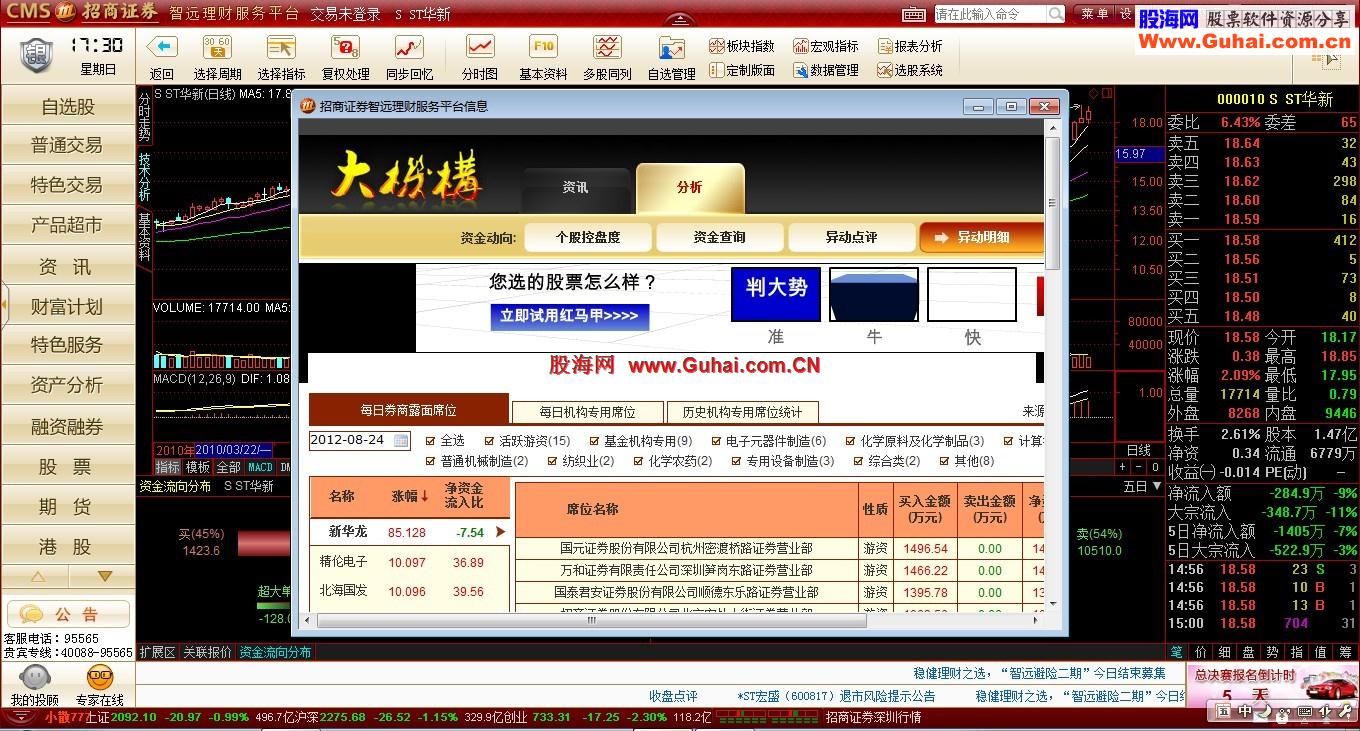Sort by 涨幅 column header
Image resolution: width=1360 pixels, height=731 pixels.
(410, 496)
